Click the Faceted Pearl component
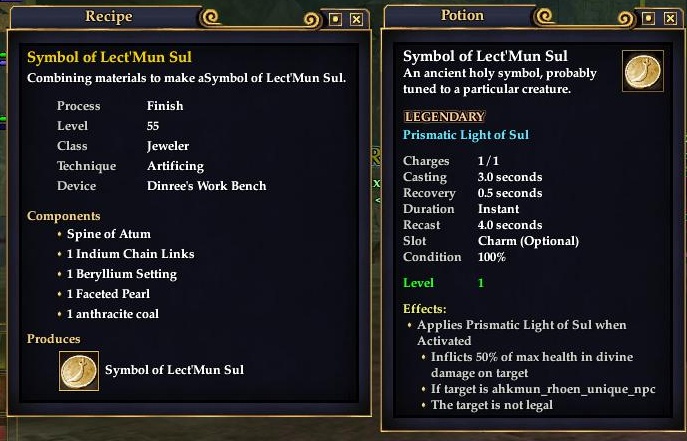Image resolution: width=687 pixels, height=441 pixels. click(108, 294)
